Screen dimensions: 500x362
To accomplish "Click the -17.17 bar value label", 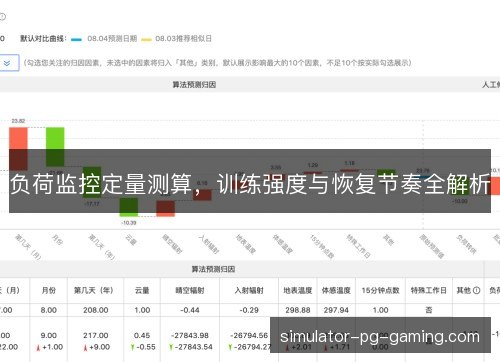I will click(92, 204).
